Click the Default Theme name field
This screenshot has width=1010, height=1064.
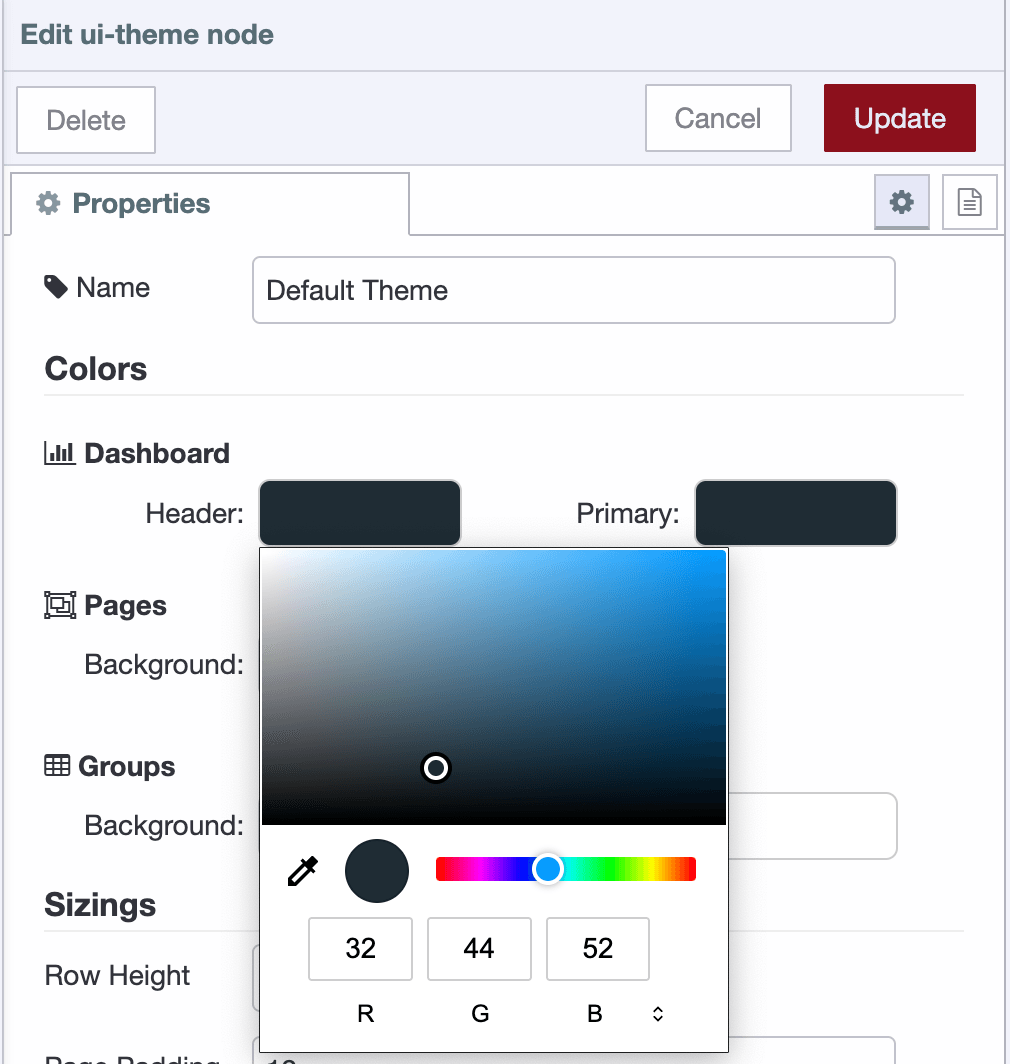pyautogui.click(x=573, y=290)
